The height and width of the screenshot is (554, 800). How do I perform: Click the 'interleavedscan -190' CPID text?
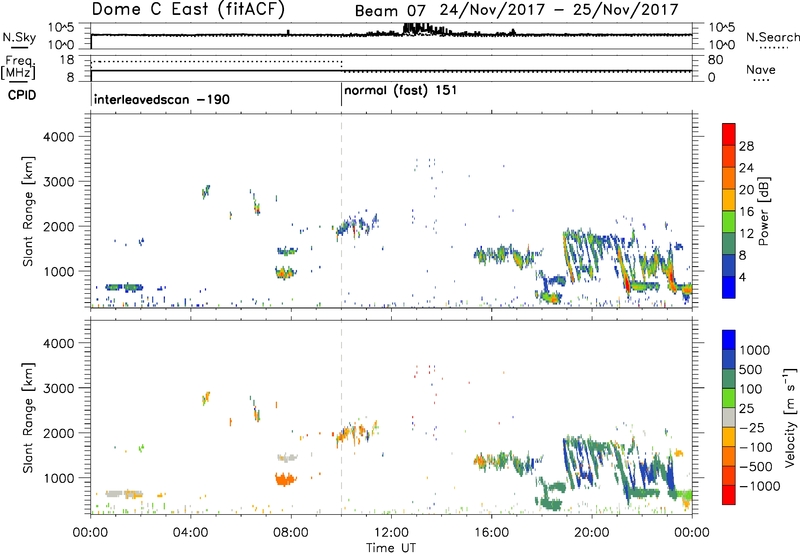pos(162,99)
